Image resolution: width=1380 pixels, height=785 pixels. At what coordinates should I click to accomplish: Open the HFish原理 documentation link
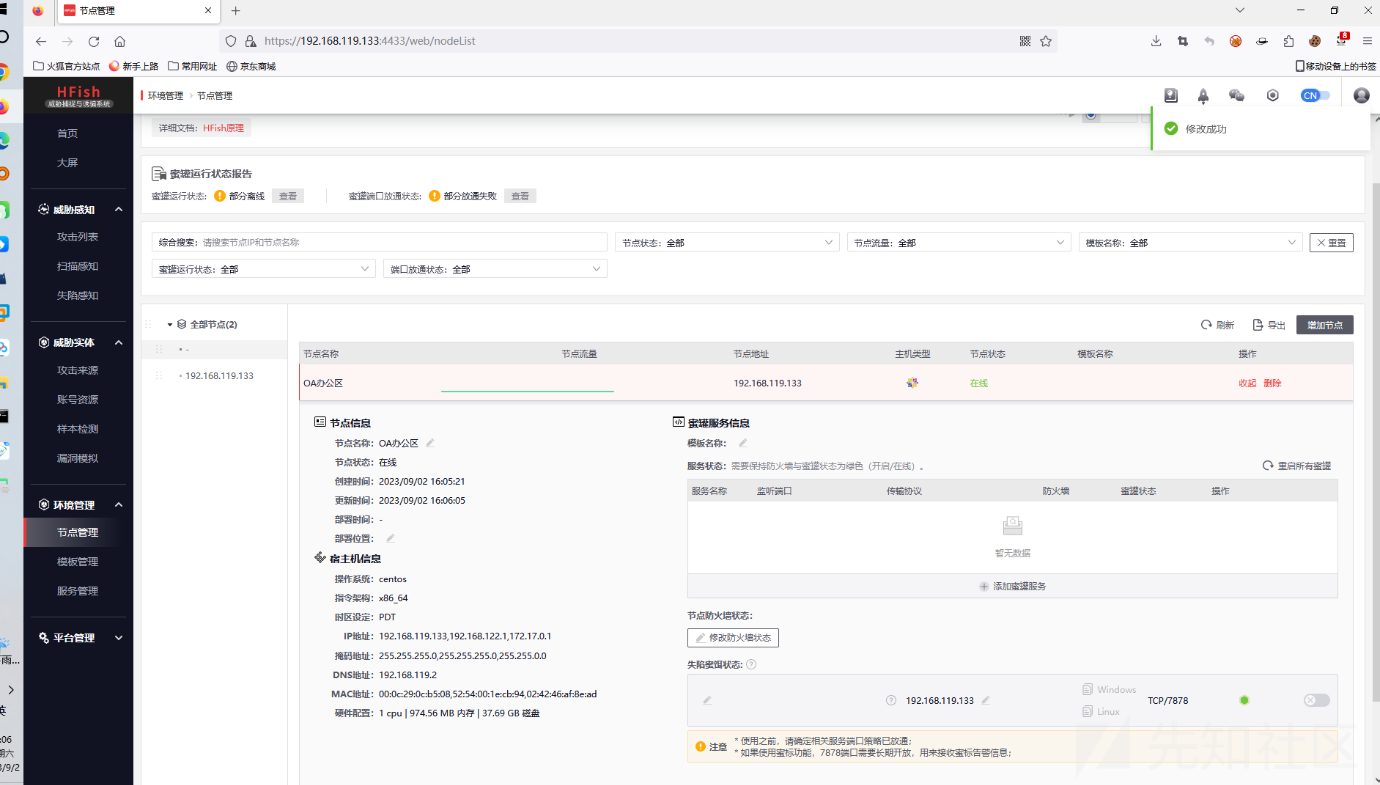(223, 128)
